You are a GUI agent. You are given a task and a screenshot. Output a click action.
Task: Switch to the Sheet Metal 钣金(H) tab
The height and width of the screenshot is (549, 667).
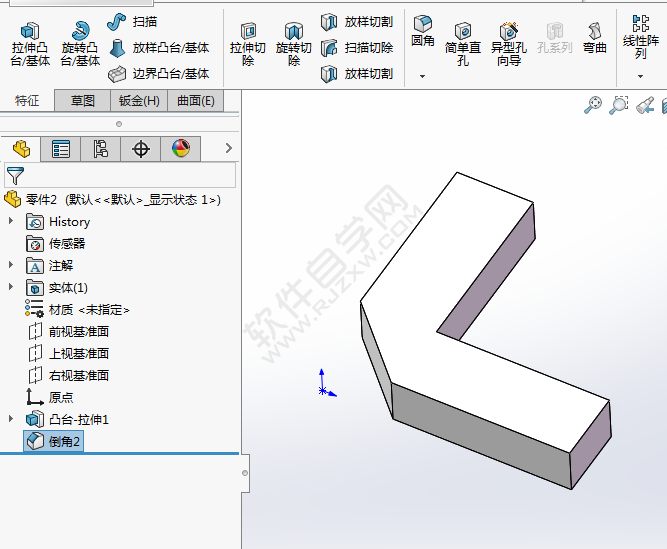[139, 101]
